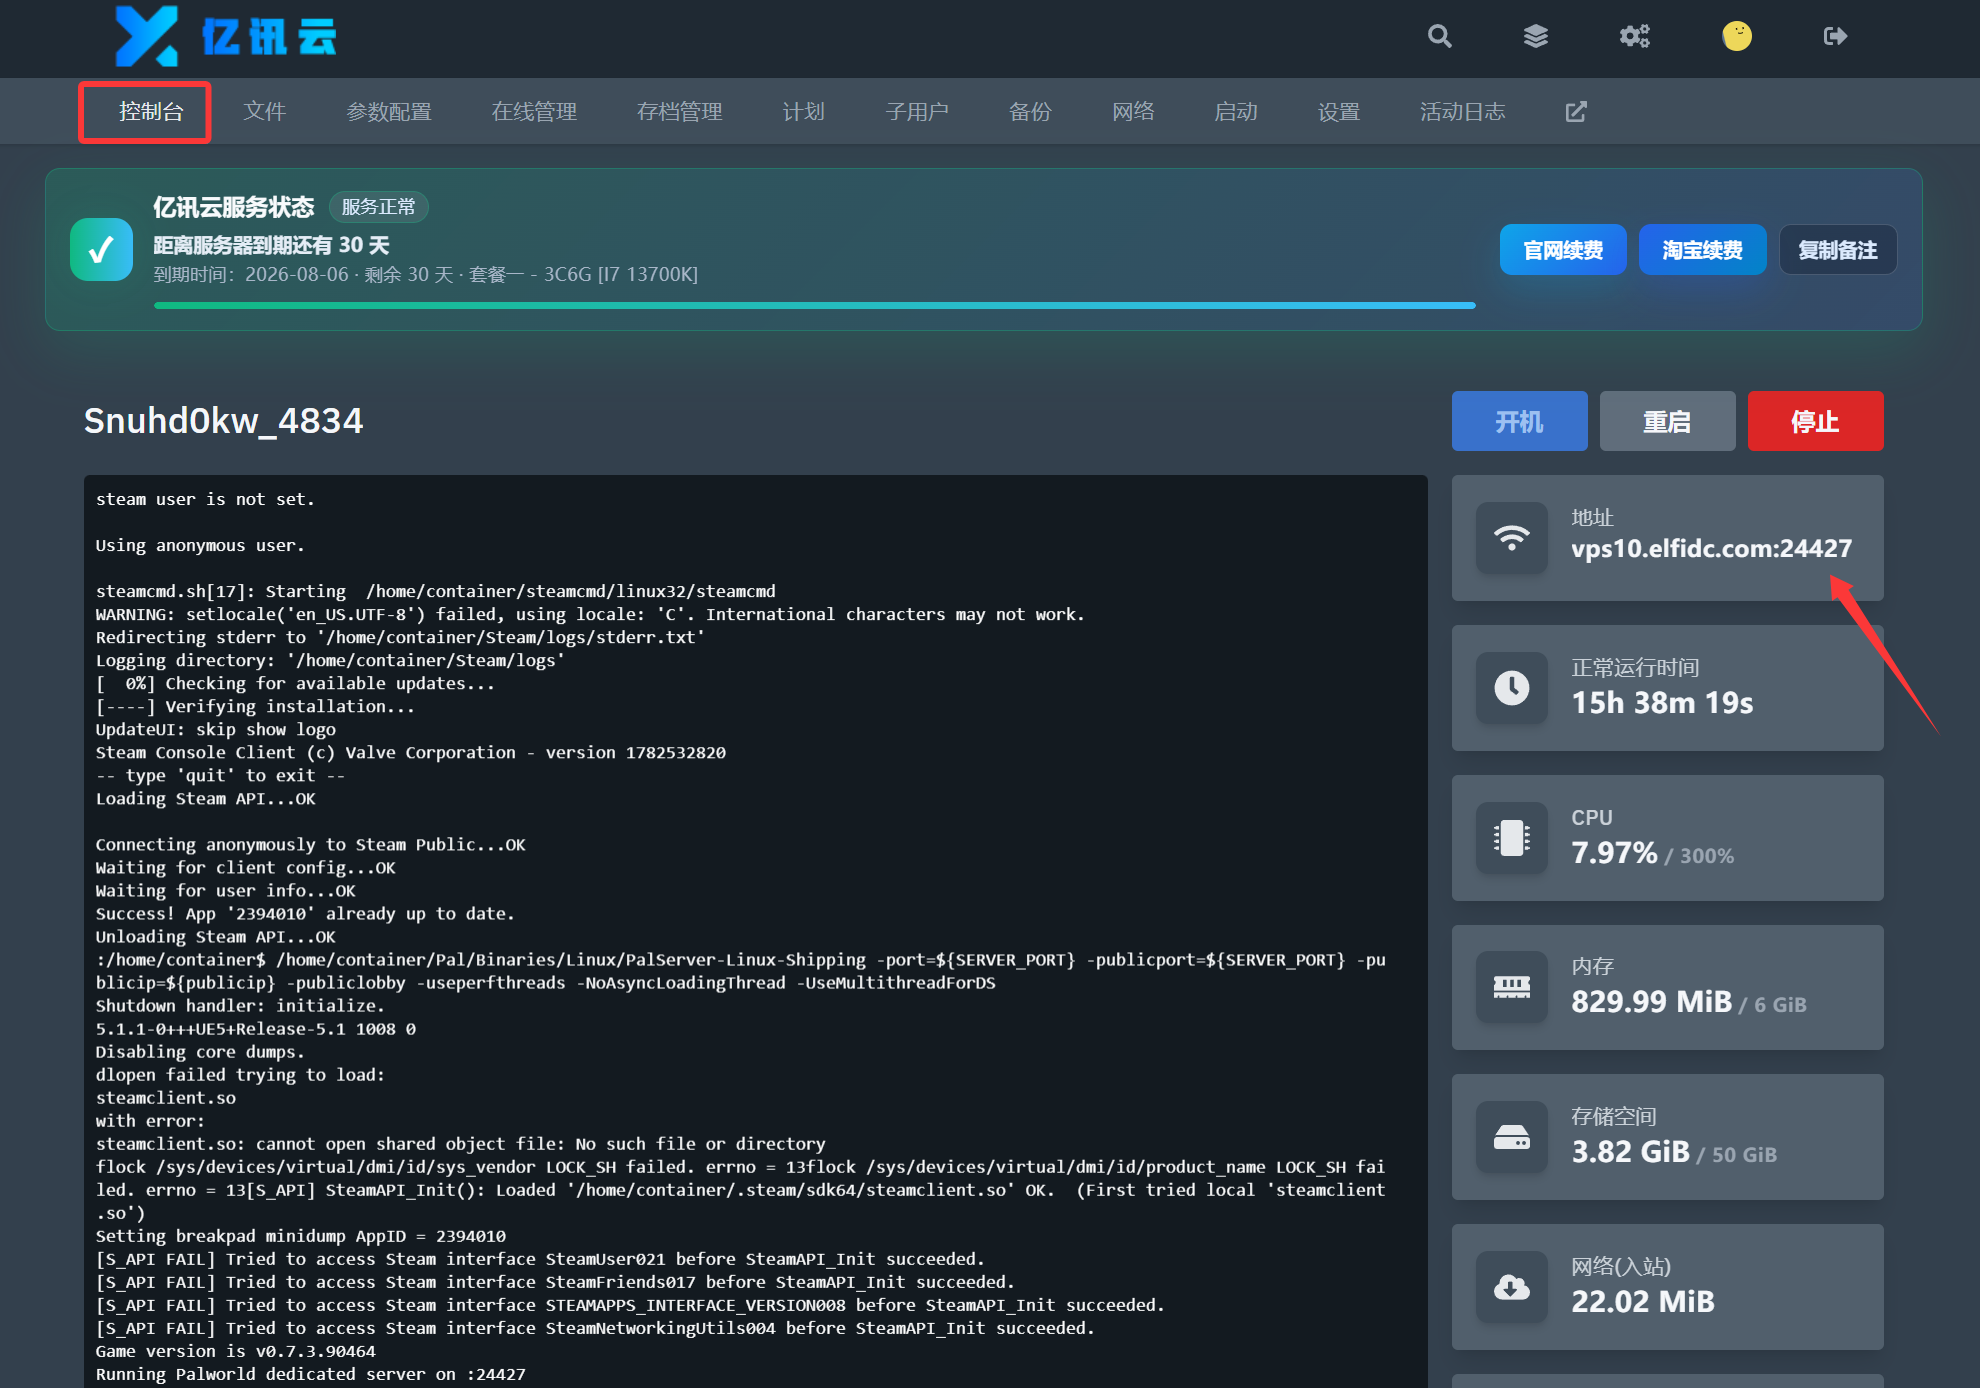Click the red 停止 server button
The image size is (1980, 1388).
coord(1815,421)
